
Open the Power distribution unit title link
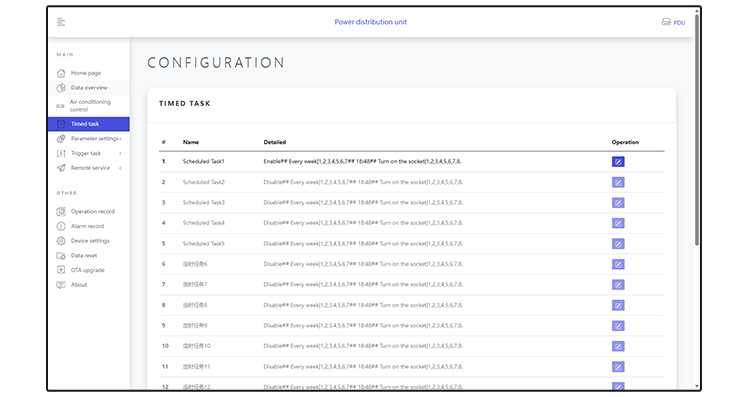pyautogui.click(x=371, y=22)
